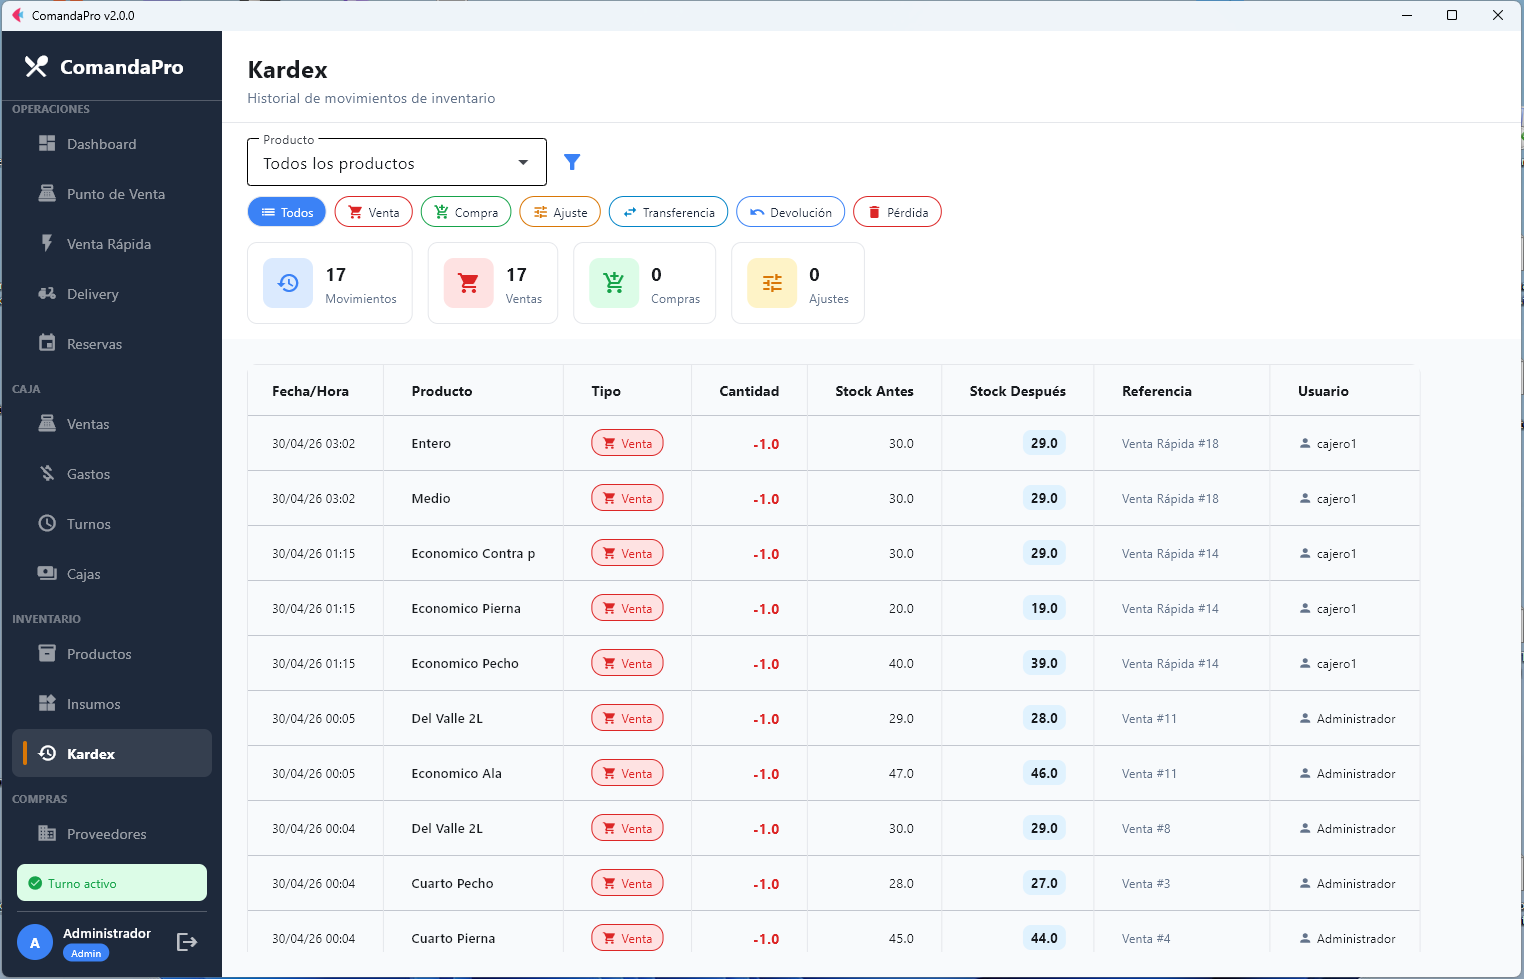Open Turnos in the sidebar
This screenshot has height=979, width=1524.
coord(111,524)
